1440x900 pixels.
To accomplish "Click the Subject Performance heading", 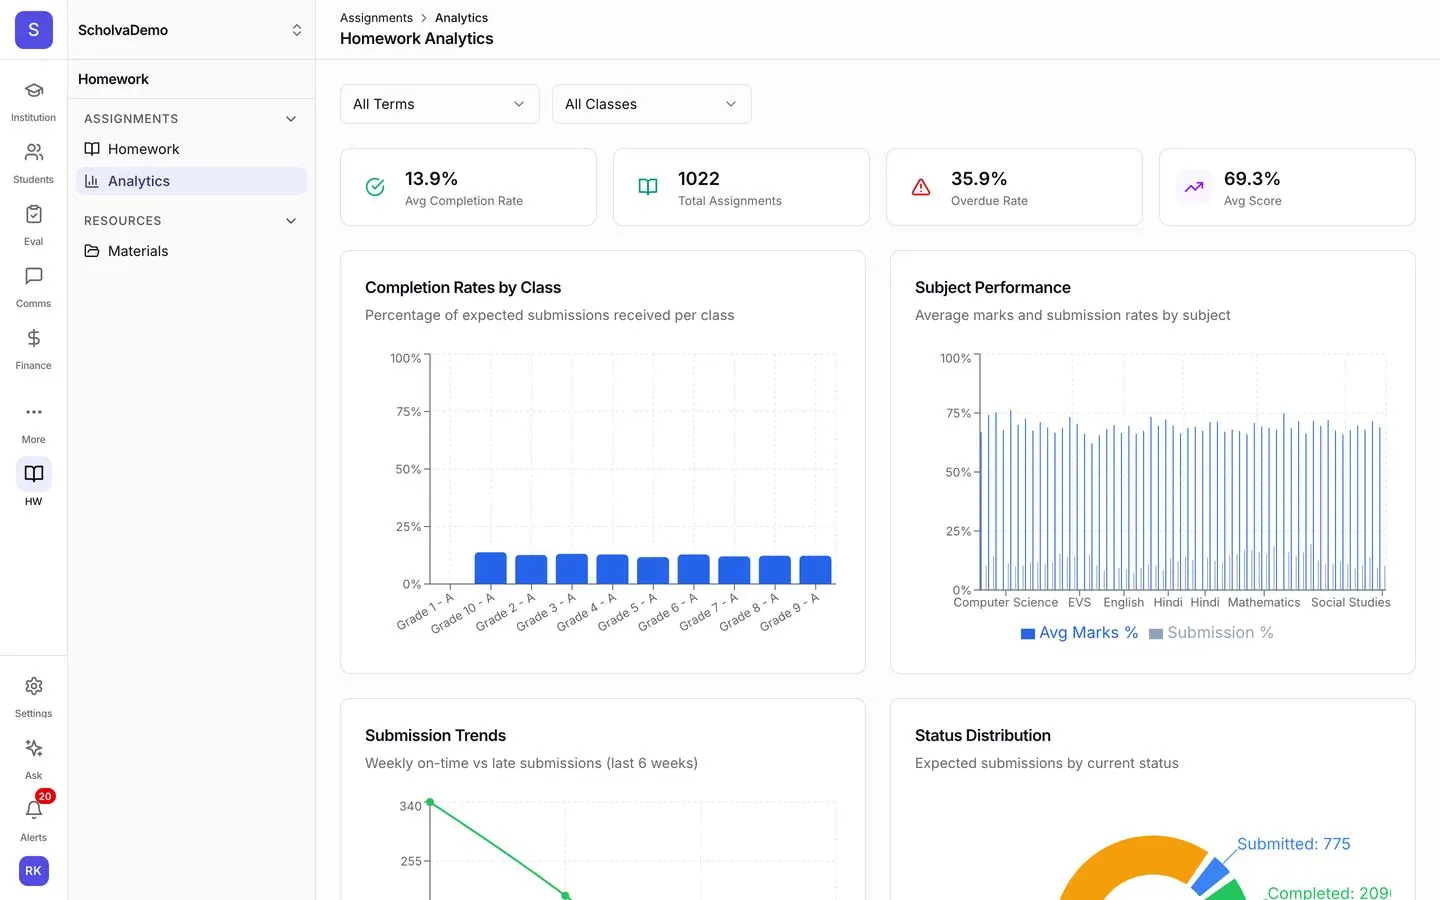I will click(x=993, y=288).
